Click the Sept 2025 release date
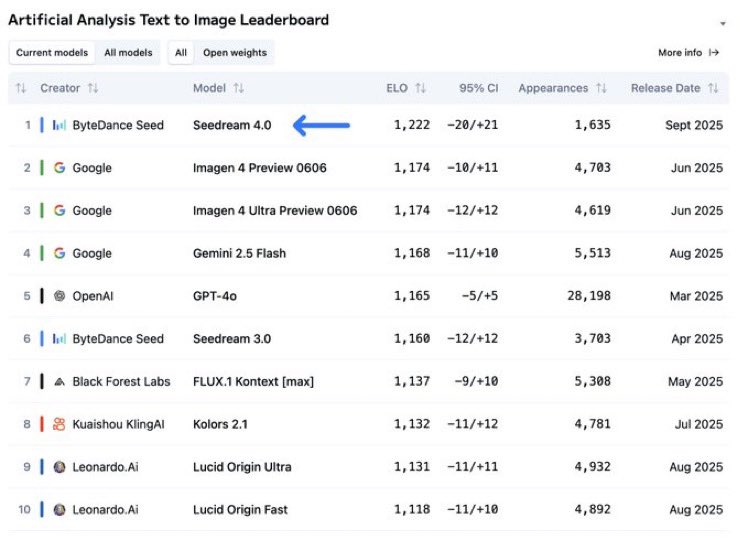Image resolution: width=748 pixels, height=540 pixels. click(694, 125)
